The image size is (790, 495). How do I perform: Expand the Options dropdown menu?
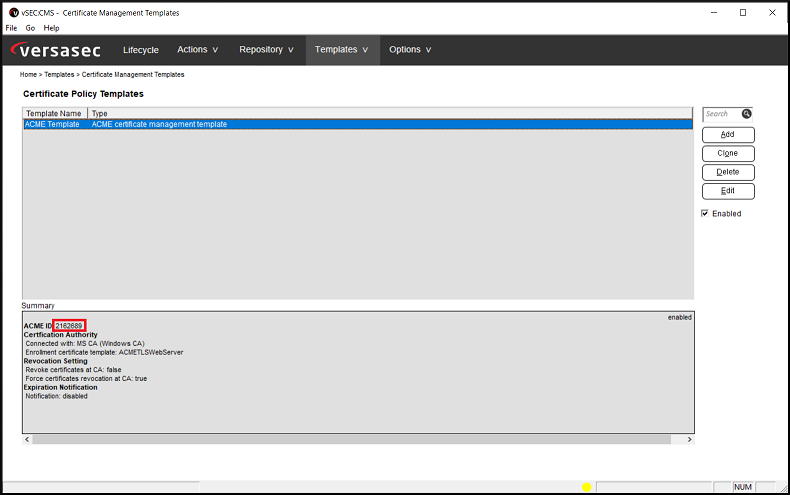[410, 49]
